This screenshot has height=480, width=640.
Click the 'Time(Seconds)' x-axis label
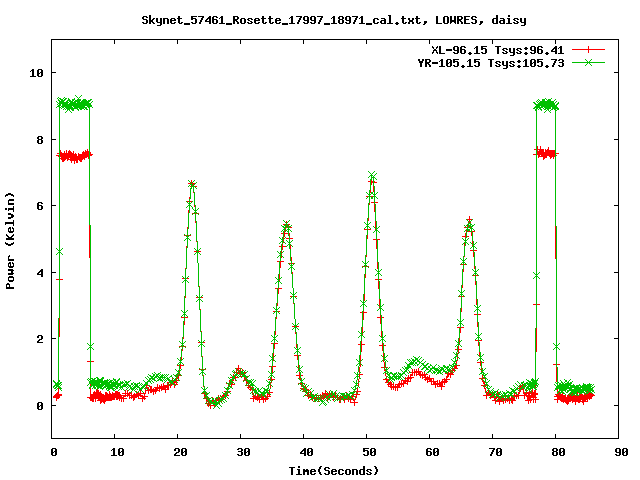click(334, 471)
